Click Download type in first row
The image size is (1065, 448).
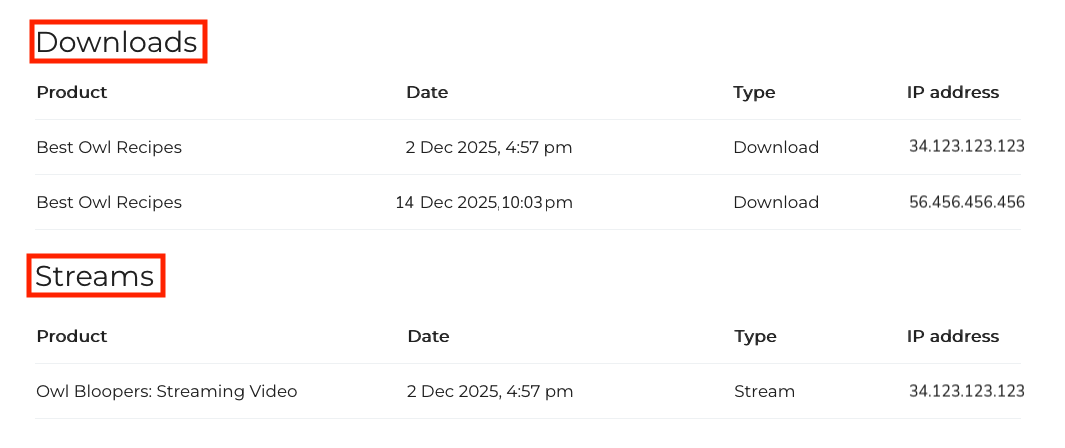(x=776, y=147)
